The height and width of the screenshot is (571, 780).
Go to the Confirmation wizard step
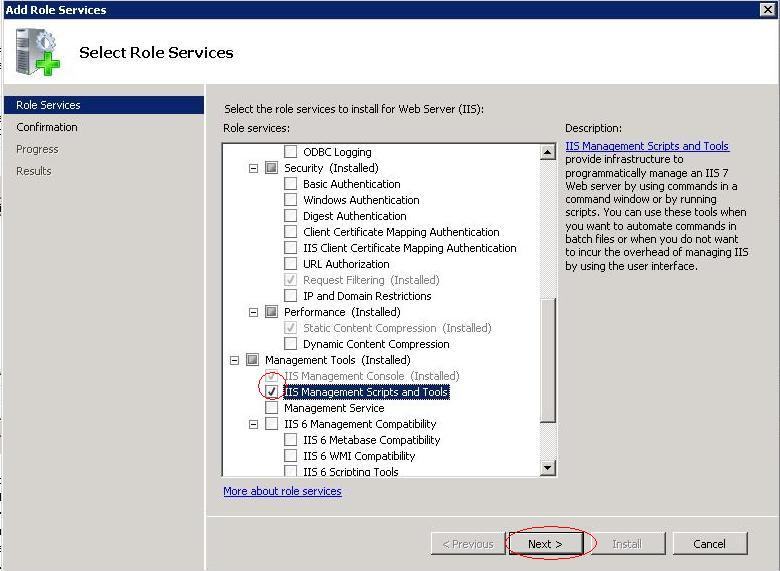tap(47, 127)
